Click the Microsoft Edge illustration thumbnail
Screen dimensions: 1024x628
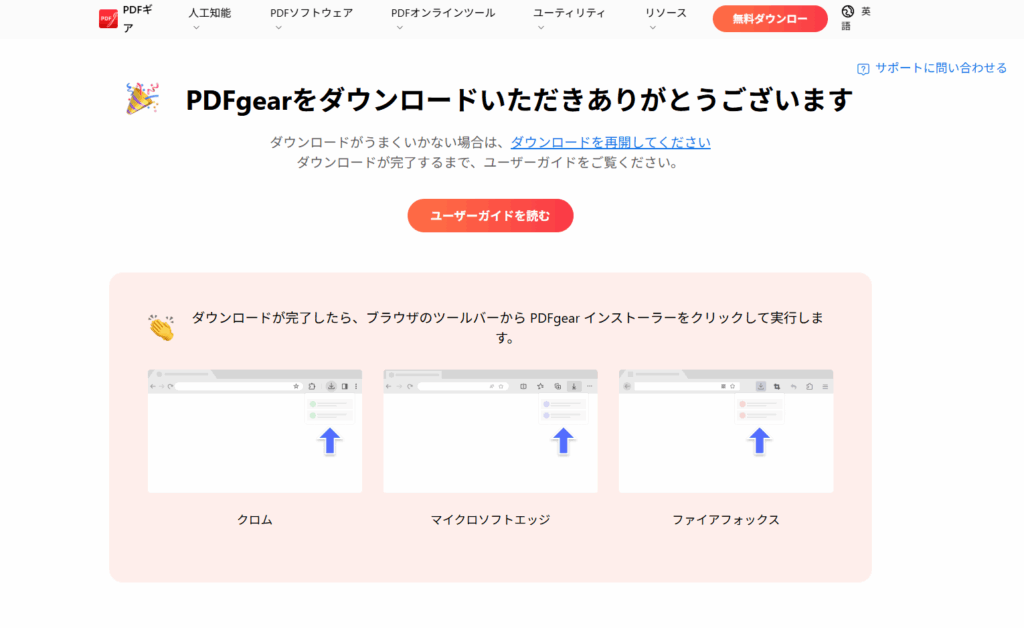490,431
